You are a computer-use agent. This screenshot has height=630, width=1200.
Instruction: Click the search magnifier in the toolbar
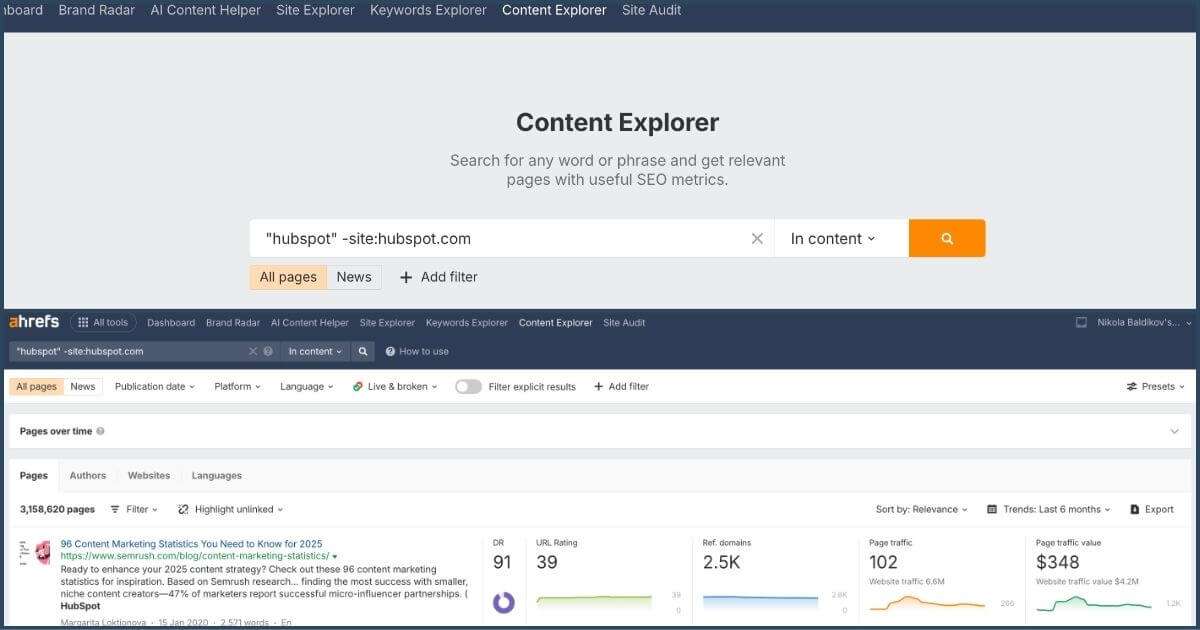pos(362,351)
